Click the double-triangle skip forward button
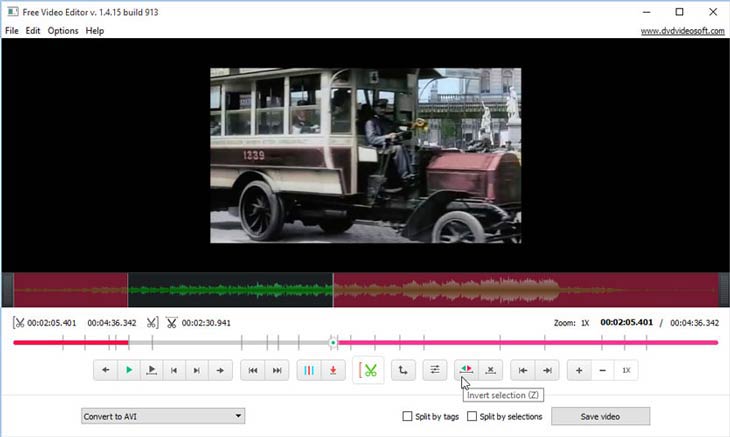This screenshot has width=730, height=437. point(277,370)
